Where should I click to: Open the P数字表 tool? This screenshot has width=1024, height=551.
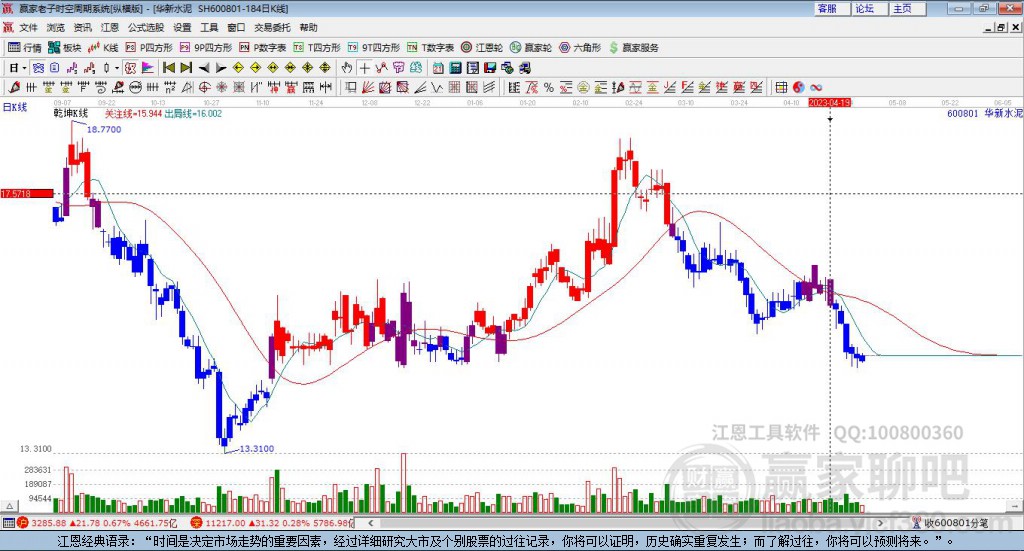click(x=263, y=48)
